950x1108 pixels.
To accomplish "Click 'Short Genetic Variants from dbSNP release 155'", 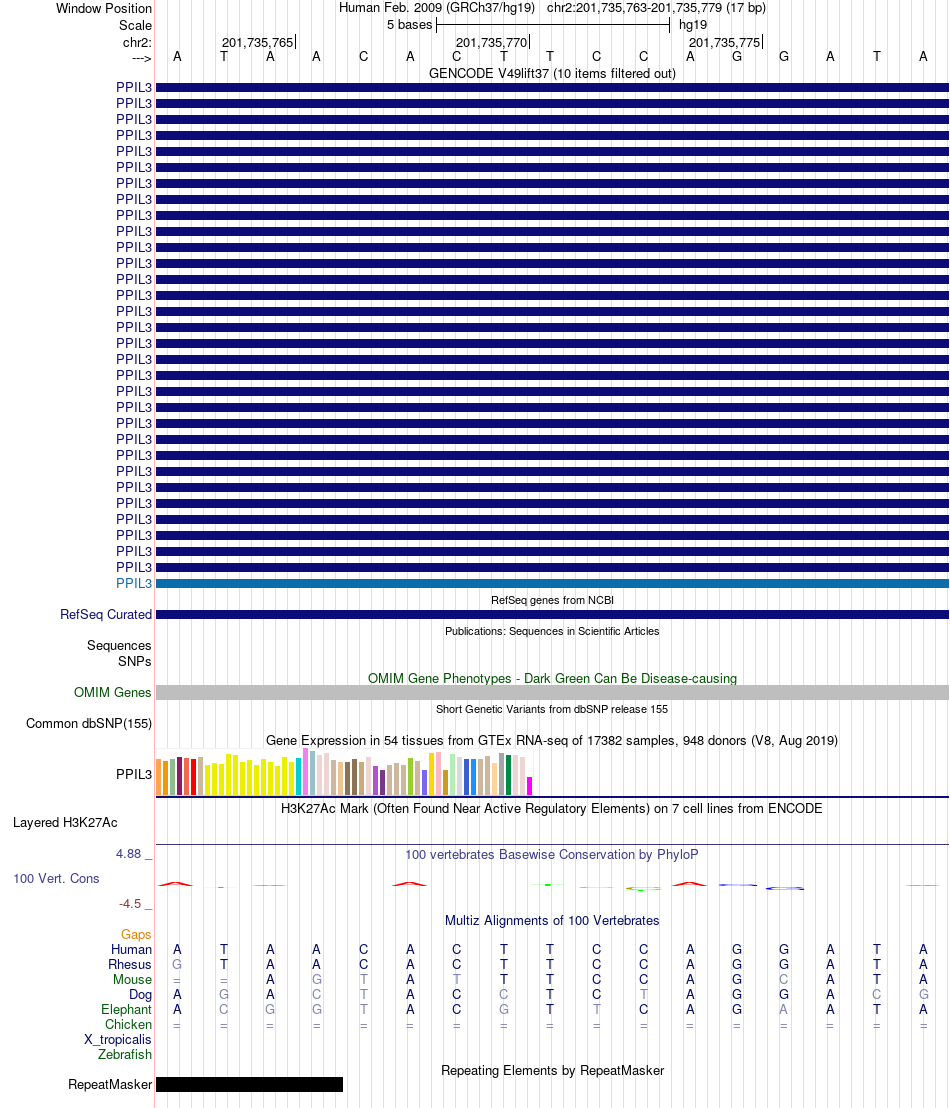I will 552,709.
